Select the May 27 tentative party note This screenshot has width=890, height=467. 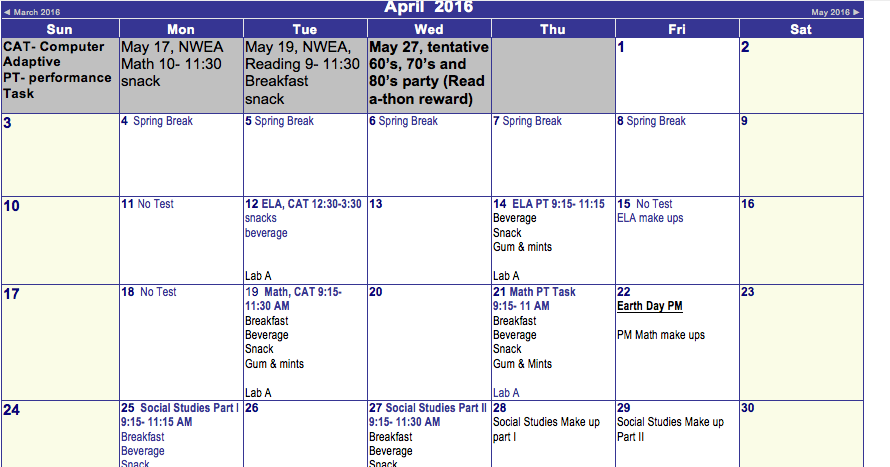click(429, 73)
